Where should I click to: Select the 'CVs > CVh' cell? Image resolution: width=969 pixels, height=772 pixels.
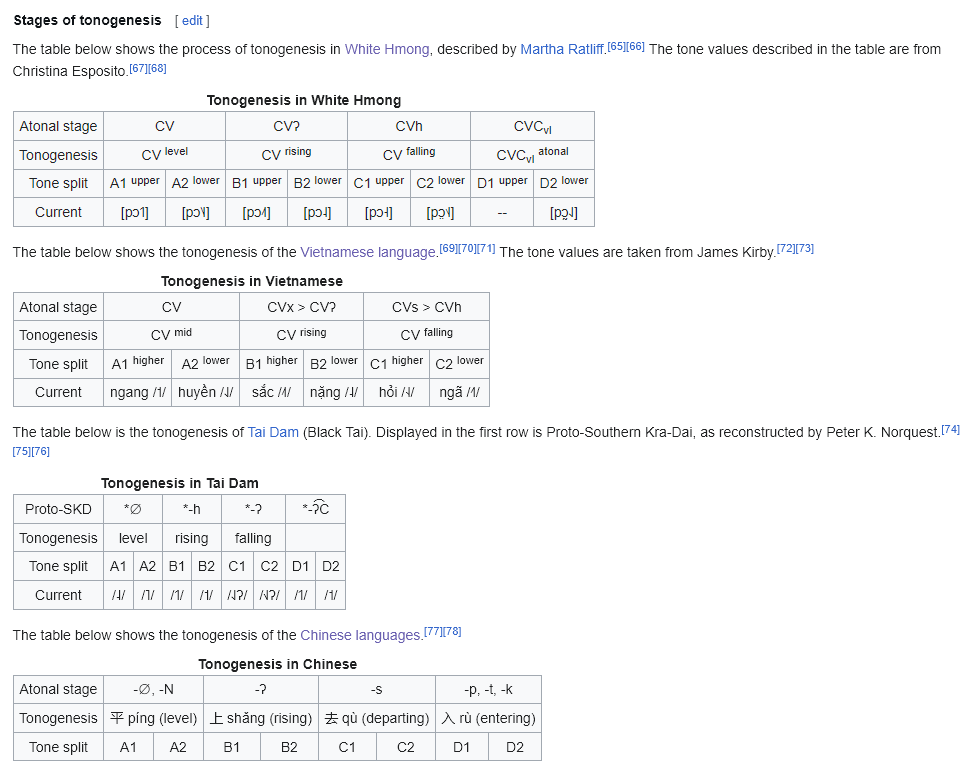click(x=426, y=307)
